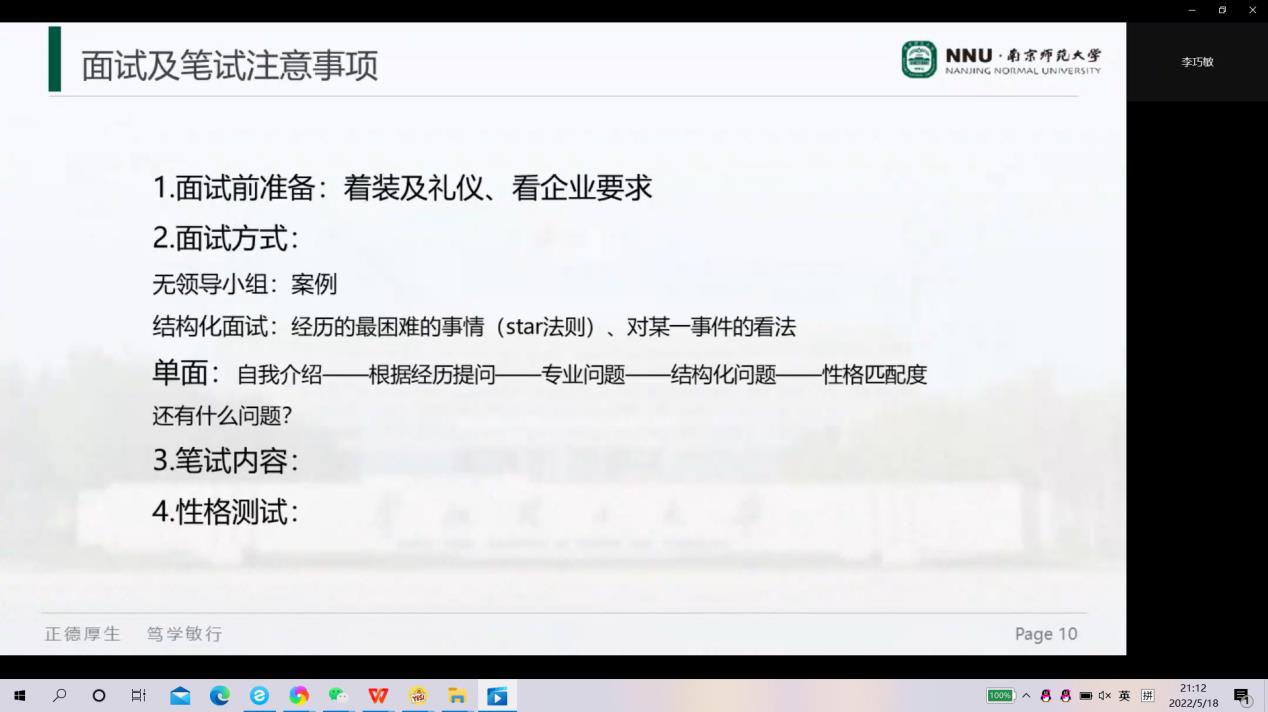Launch Cortana circle icon
The width and height of the screenshot is (1268, 712).
pos(99,696)
